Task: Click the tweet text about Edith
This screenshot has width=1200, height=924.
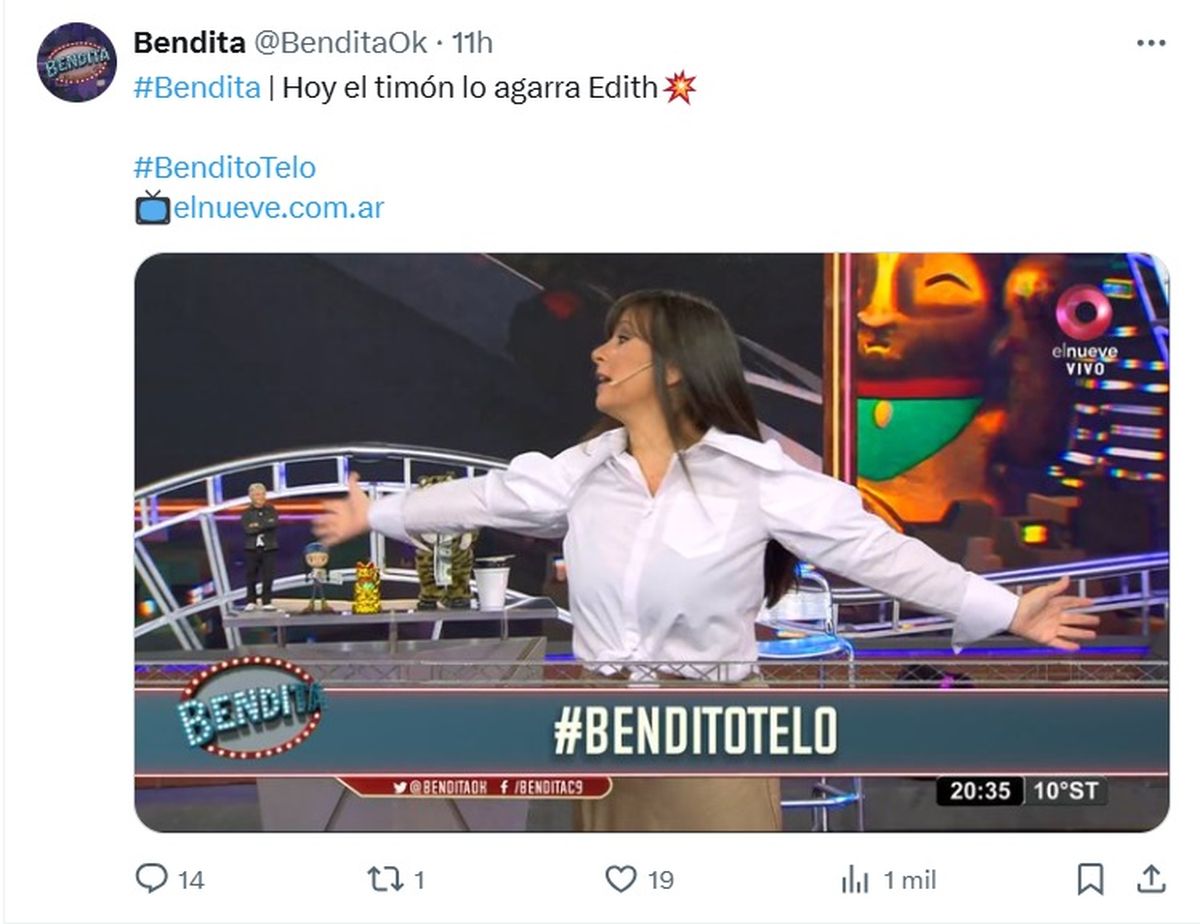Action: 471,88
